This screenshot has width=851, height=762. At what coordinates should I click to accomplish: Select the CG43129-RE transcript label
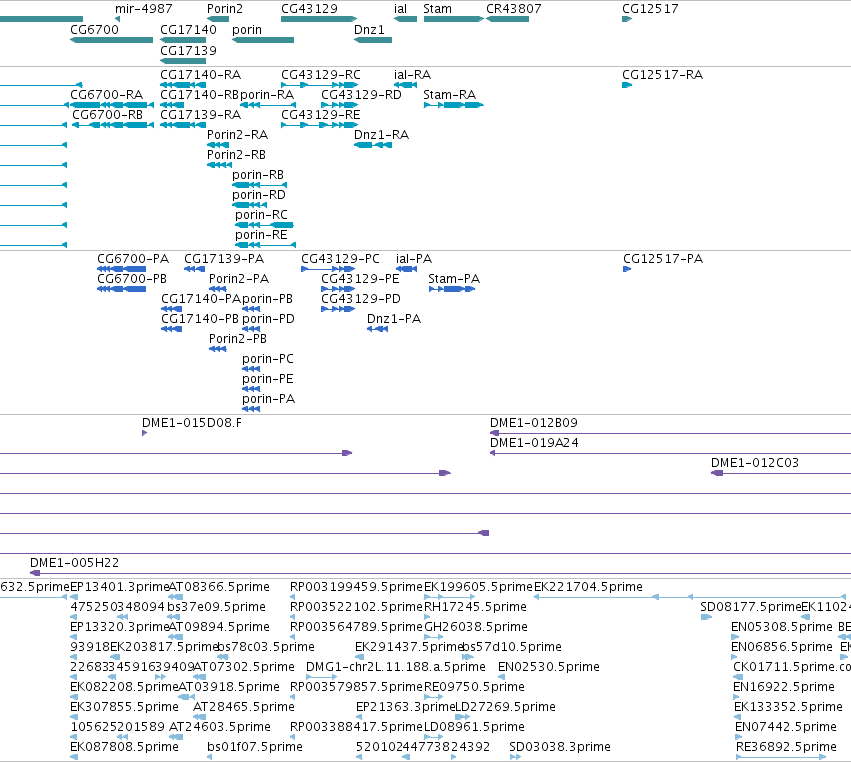[x=321, y=115]
